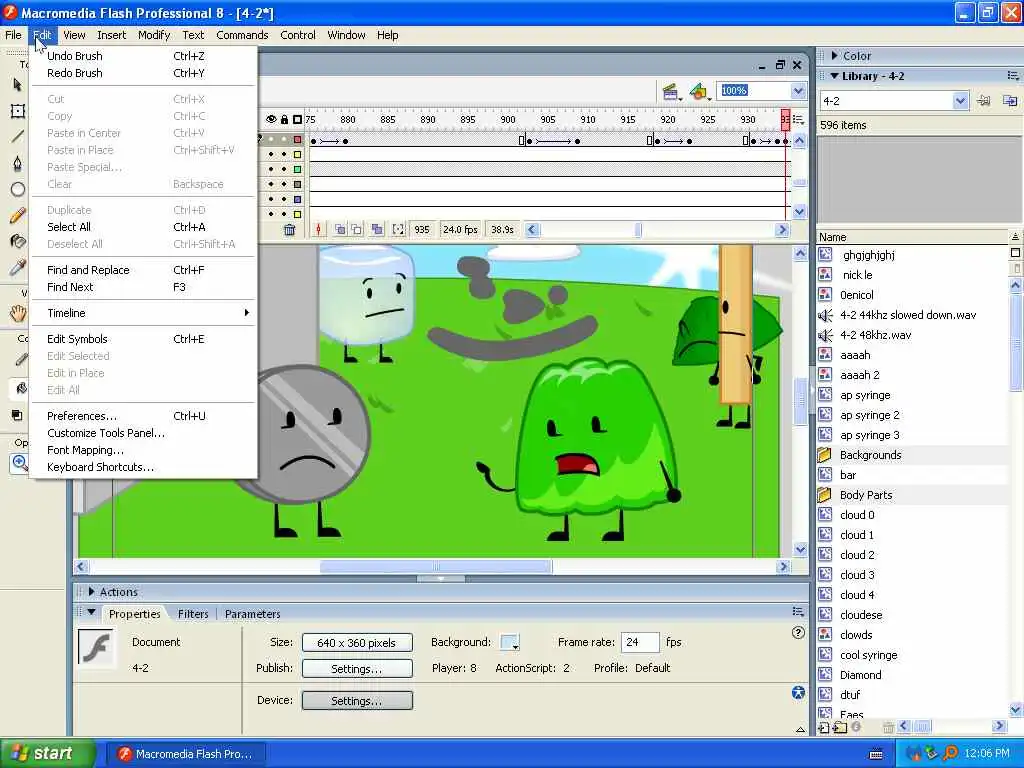Open the Edit Symbols shapes icon
This screenshot has height=768, width=1024.
pos(699,91)
